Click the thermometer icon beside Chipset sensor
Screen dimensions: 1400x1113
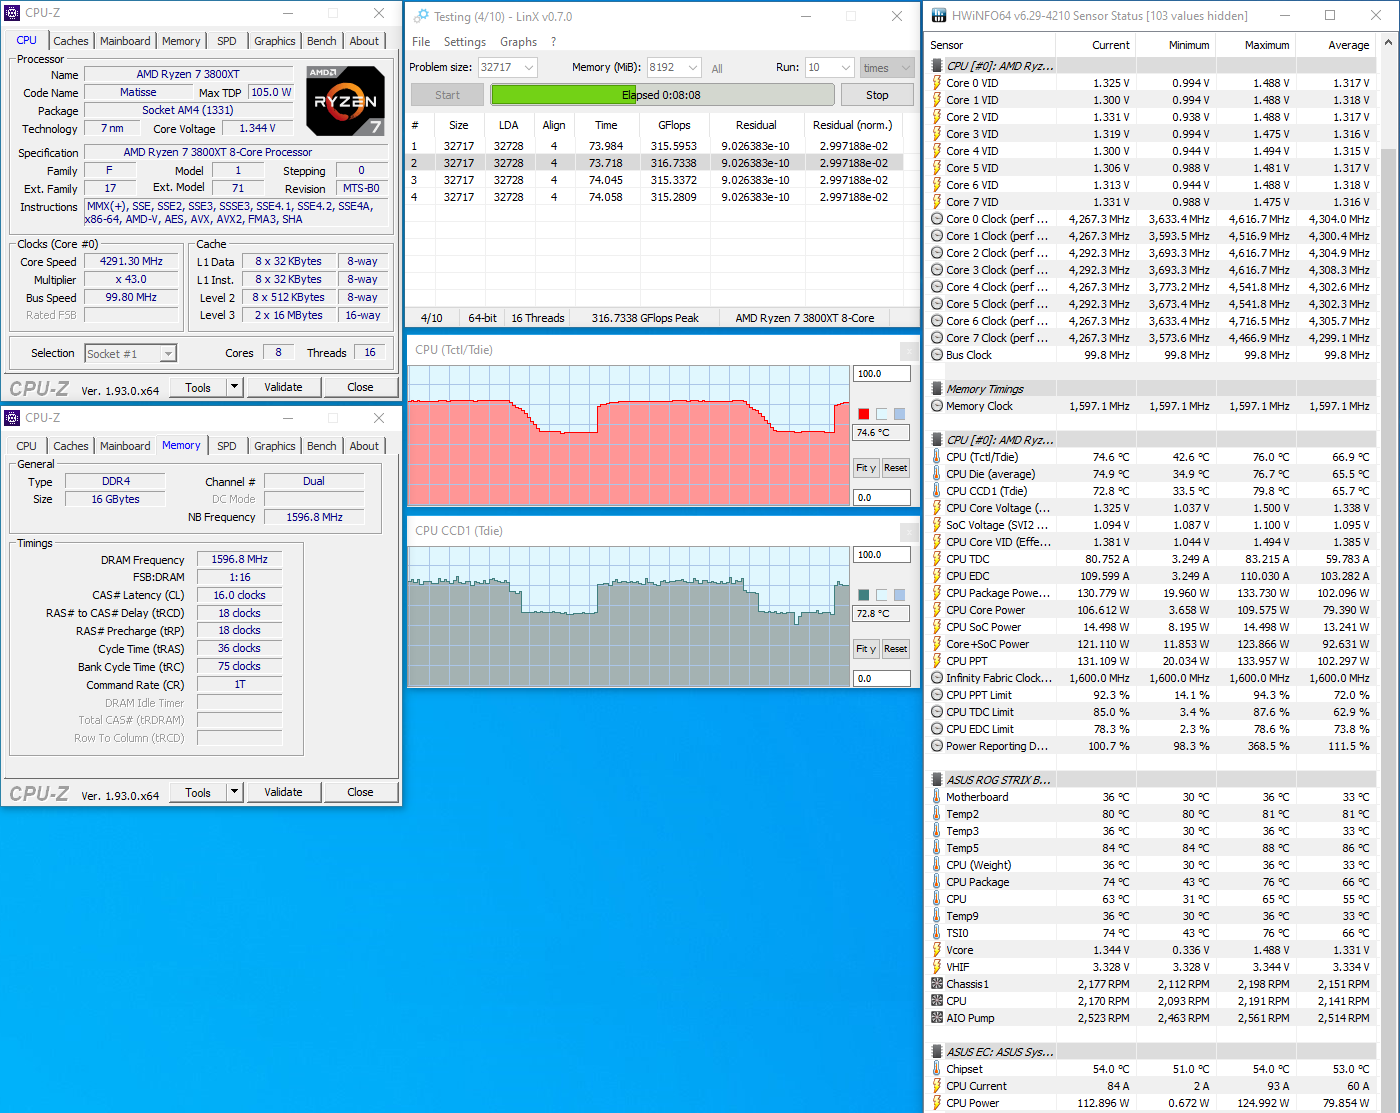[x=937, y=1069]
